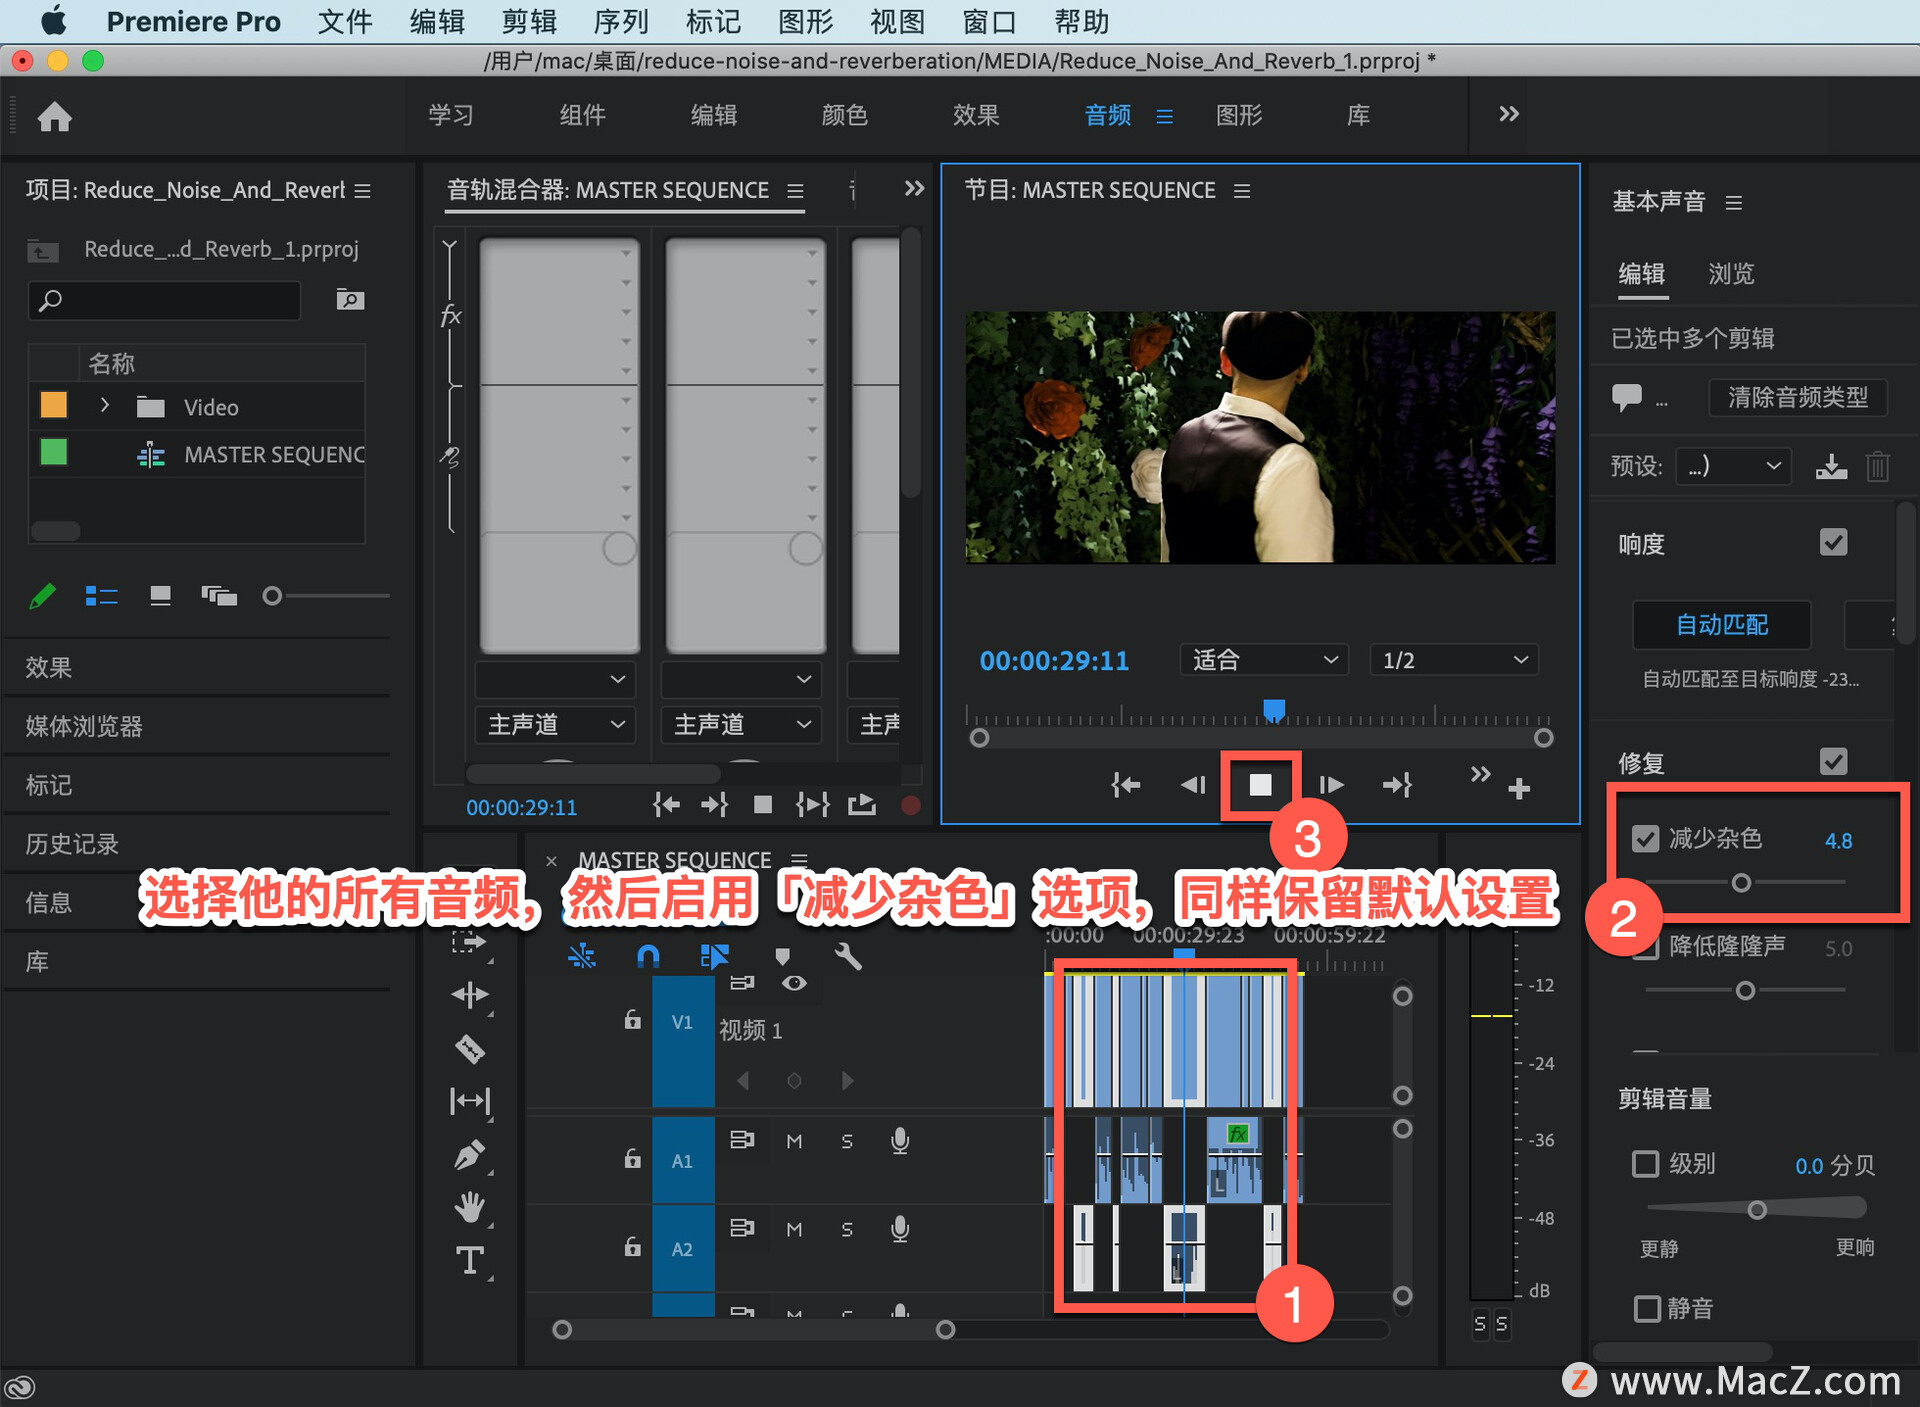Switch Project panel to icon view
Image resolution: width=1920 pixels, height=1407 pixels.
click(x=160, y=596)
